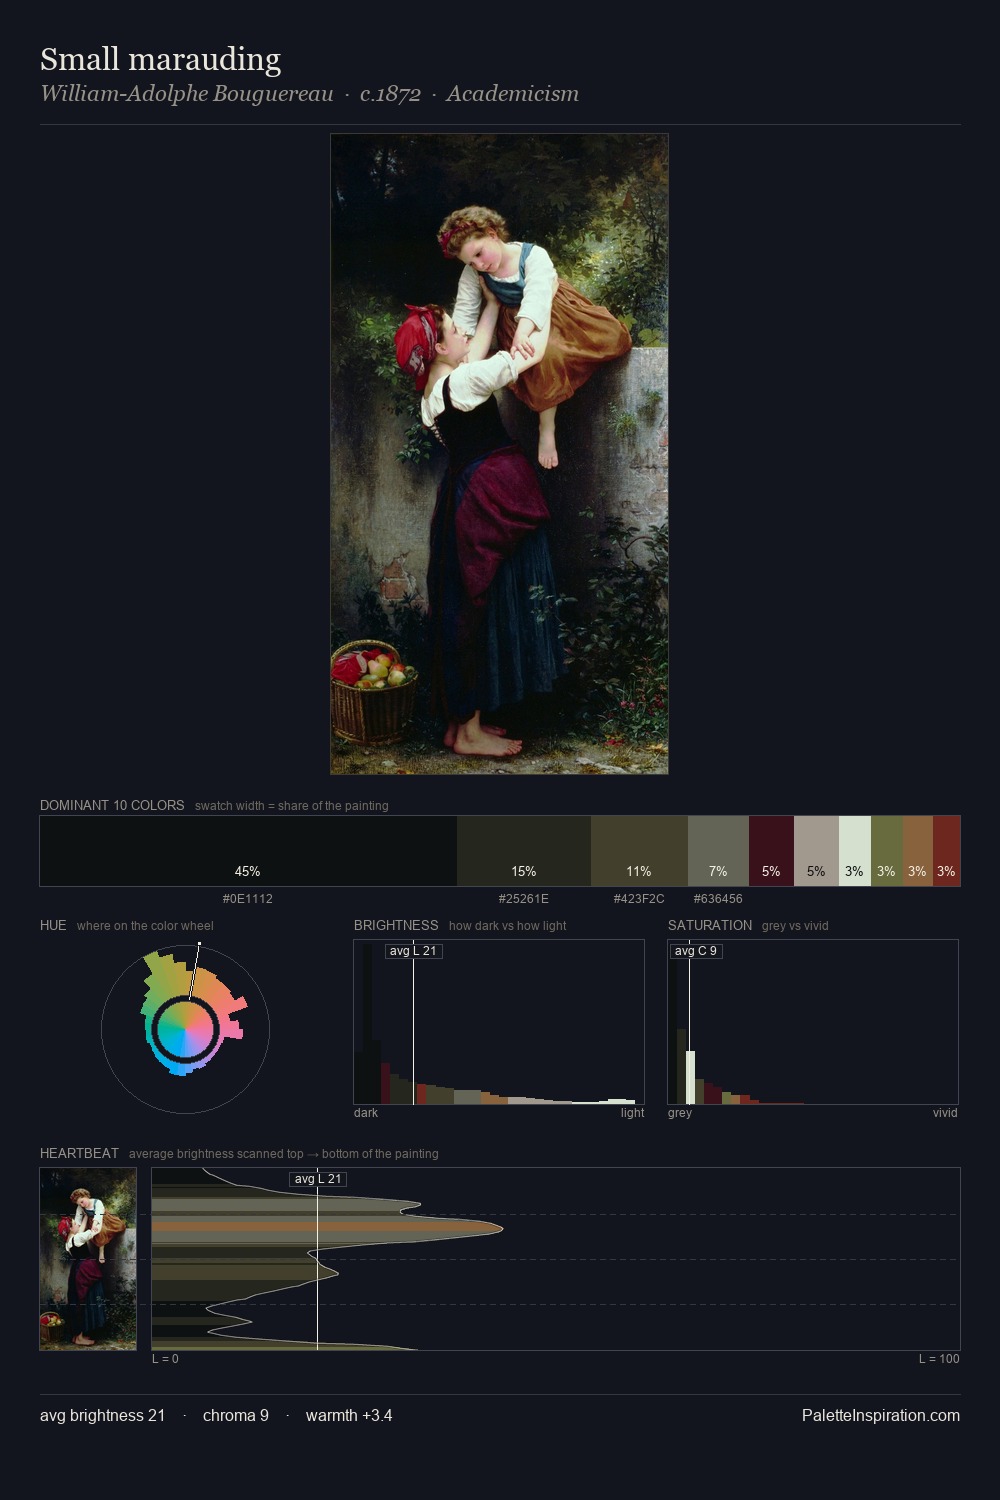Click the 'L = 0' axis label
The height and width of the screenshot is (1500, 1000).
pyautogui.click(x=165, y=1359)
